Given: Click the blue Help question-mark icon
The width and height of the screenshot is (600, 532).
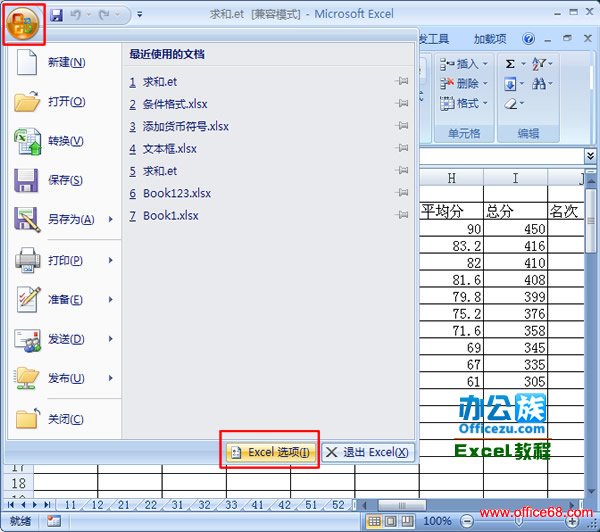Looking at the screenshot, I should (528, 39).
